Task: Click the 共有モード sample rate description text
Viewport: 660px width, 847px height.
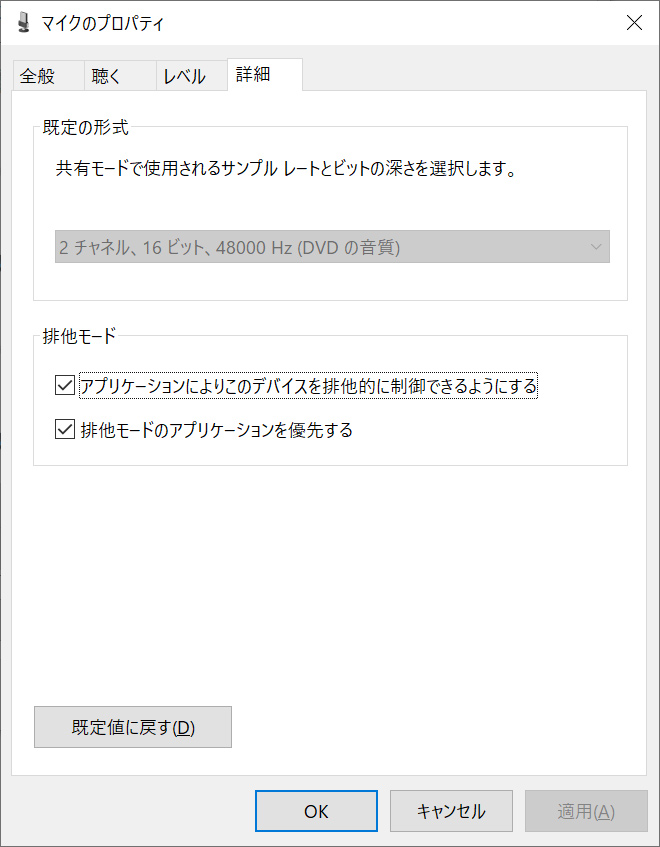Action: pyautogui.click(x=287, y=170)
